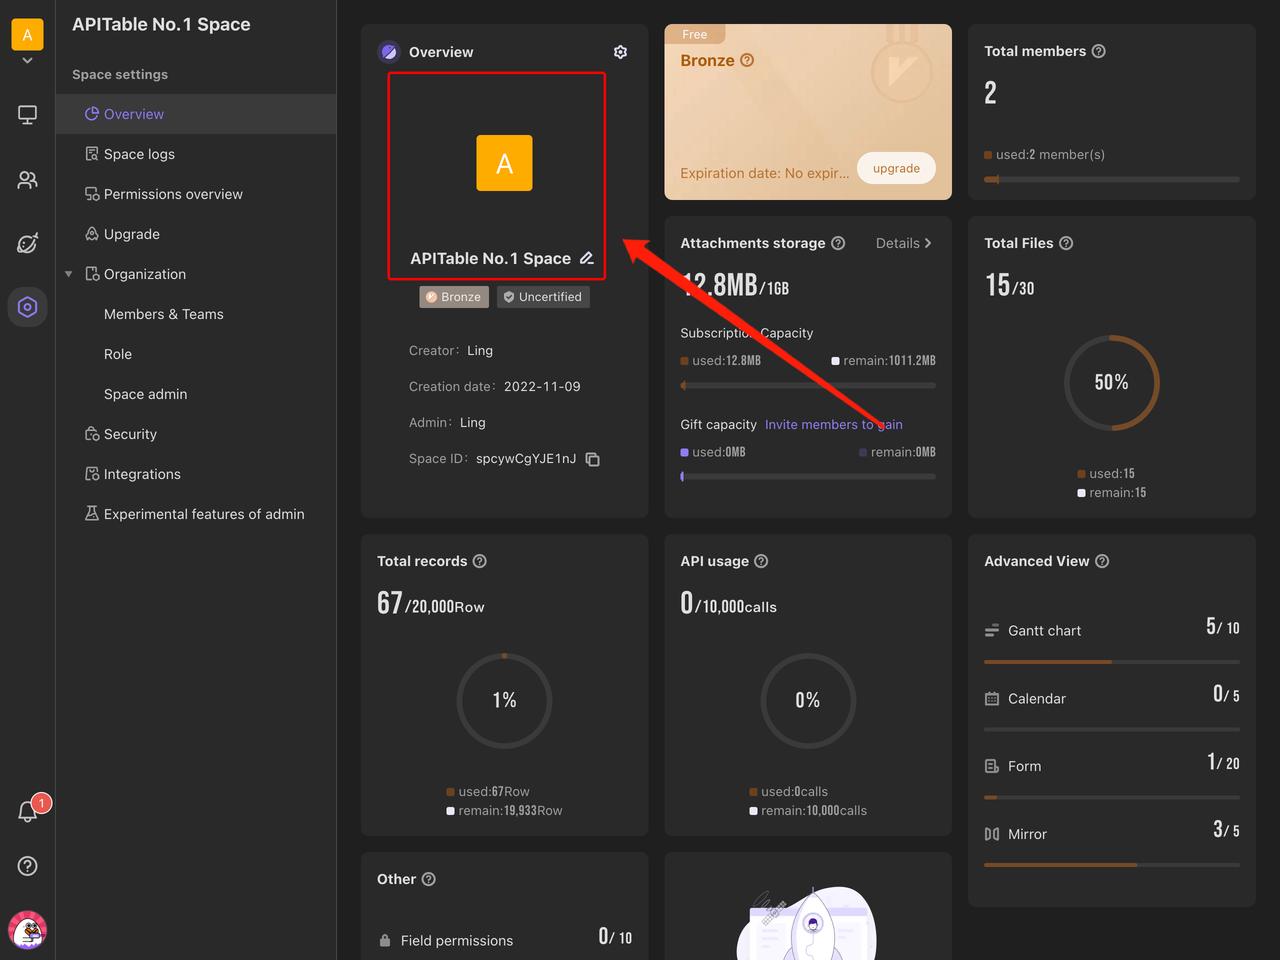
Task: Click the orange space avatar in left rail
Action: [x=27, y=34]
